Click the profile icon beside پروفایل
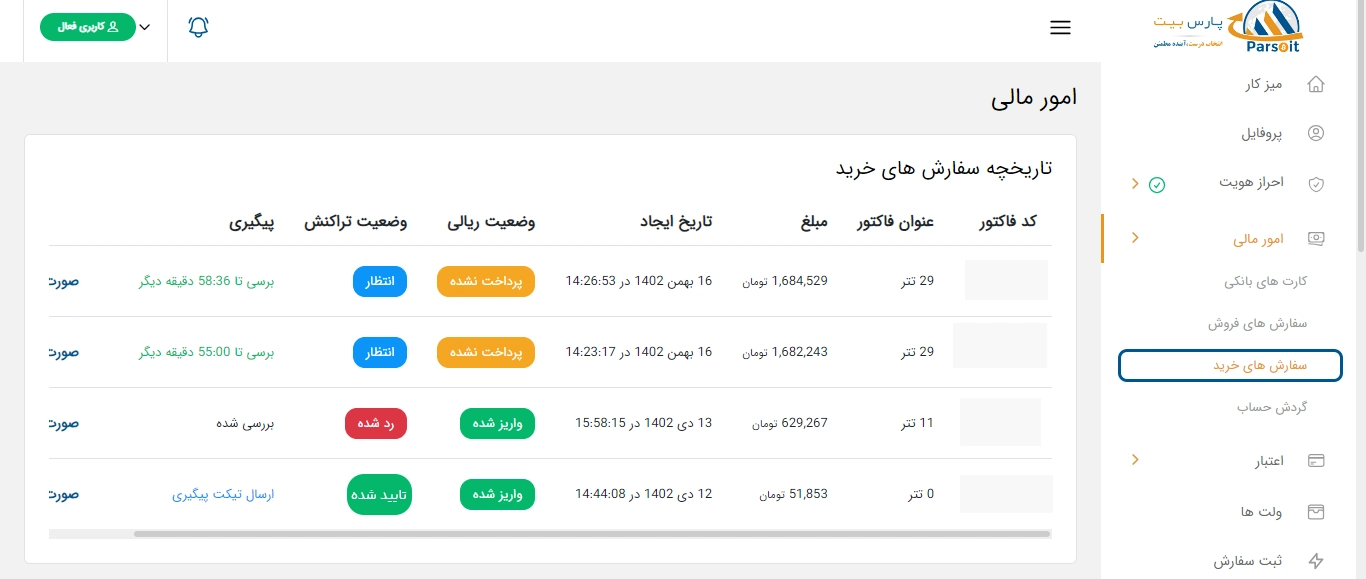 click(x=1316, y=133)
